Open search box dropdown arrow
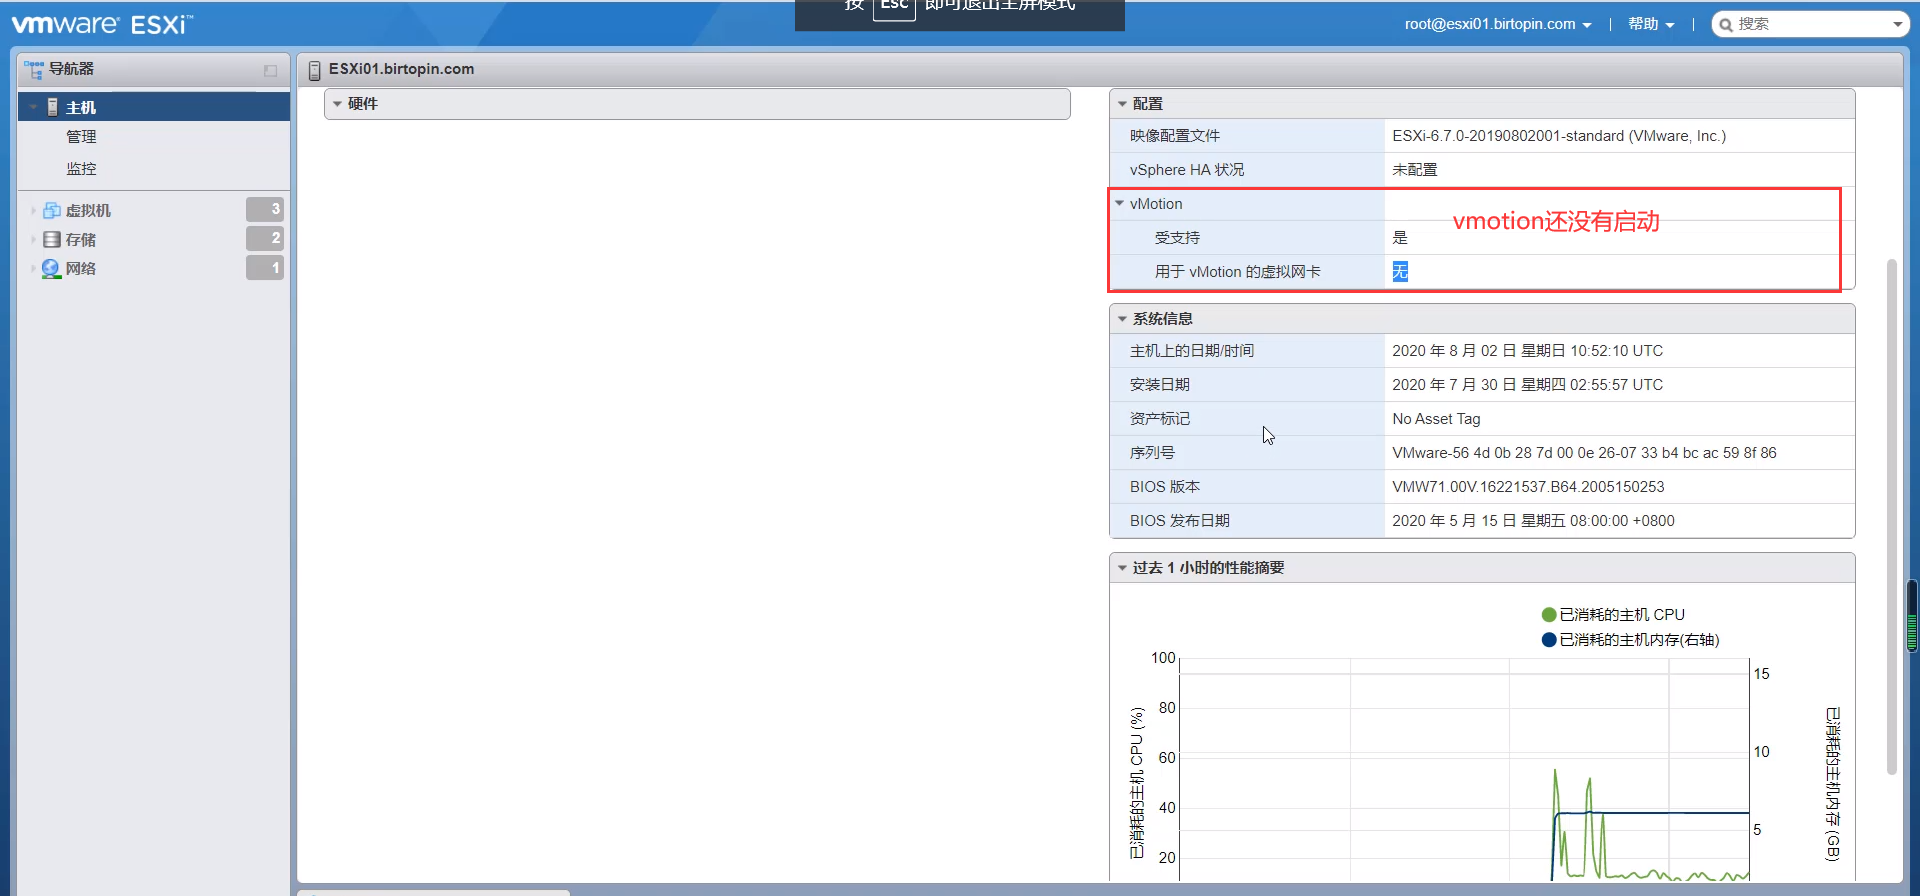The width and height of the screenshot is (1920, 896). click(1897, 25)
